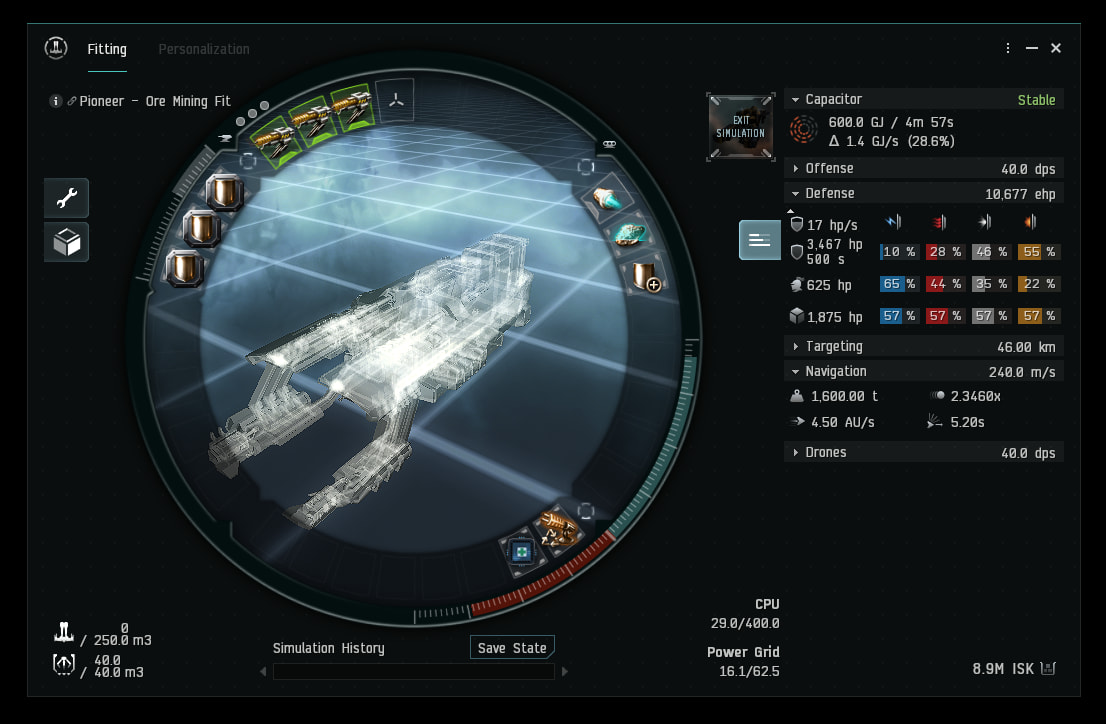Select the top low-slot module
This screenshot has height=724, width=1106.
coord(224,191)
